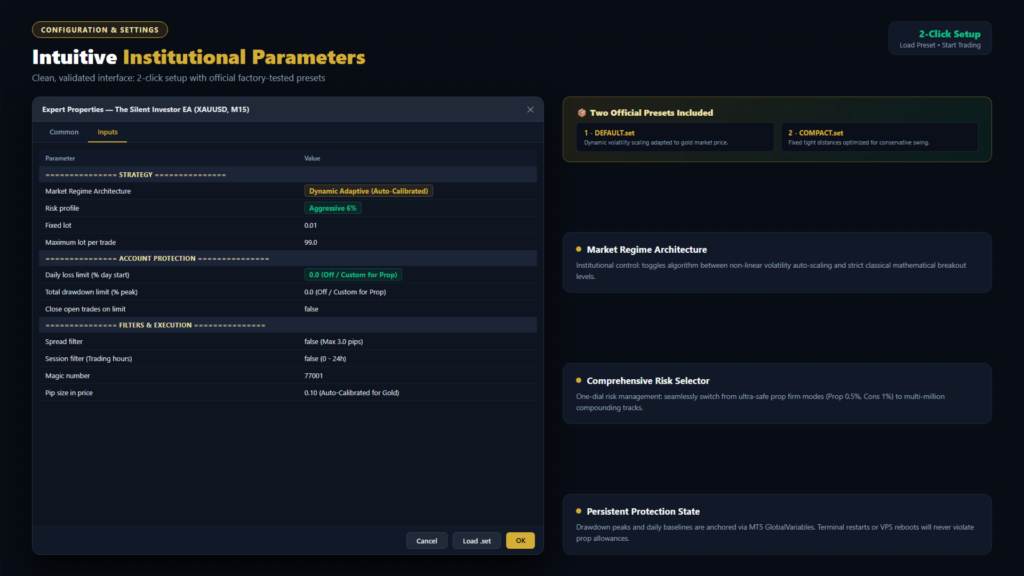This screenshot has width=1024, height=576.
Task: Select Total drawdown limit (% peak) label
Action: pos(91,292)
